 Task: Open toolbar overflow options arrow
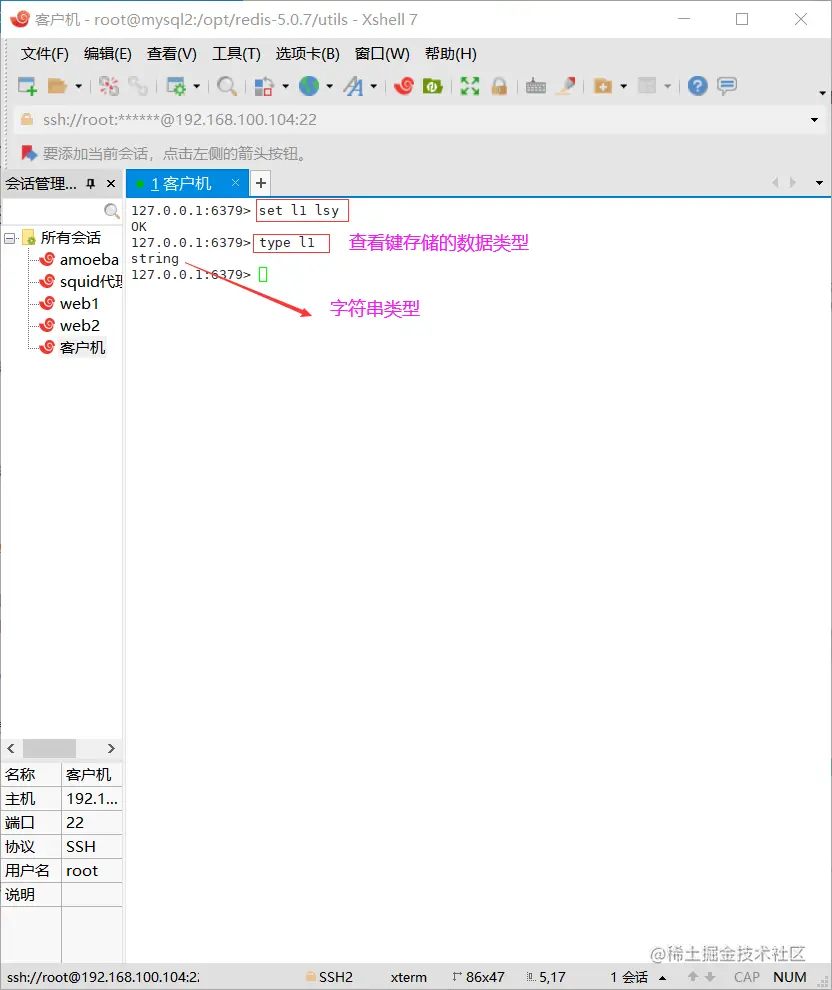822,93
